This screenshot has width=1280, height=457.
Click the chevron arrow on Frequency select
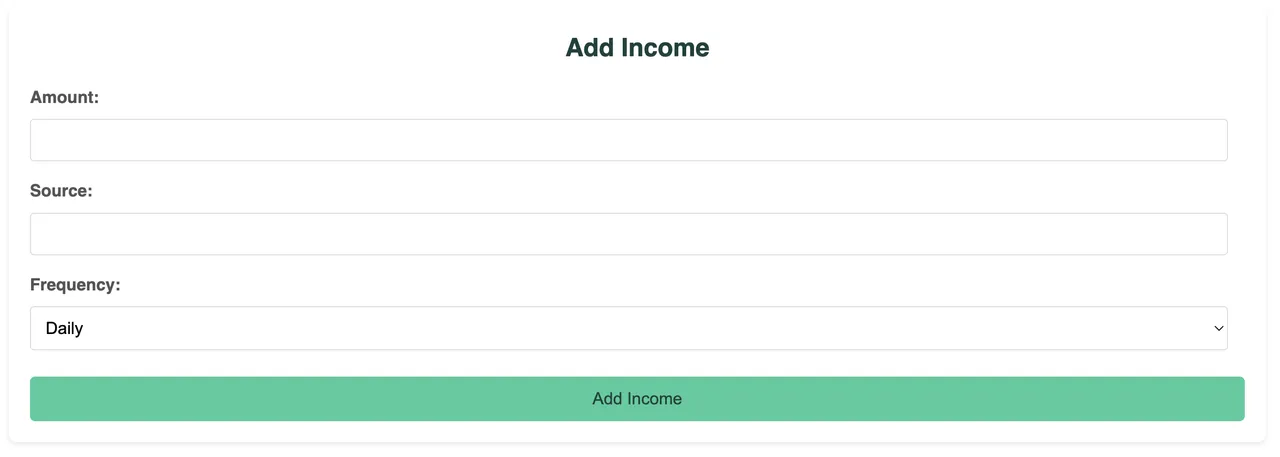pos(1218,328)
